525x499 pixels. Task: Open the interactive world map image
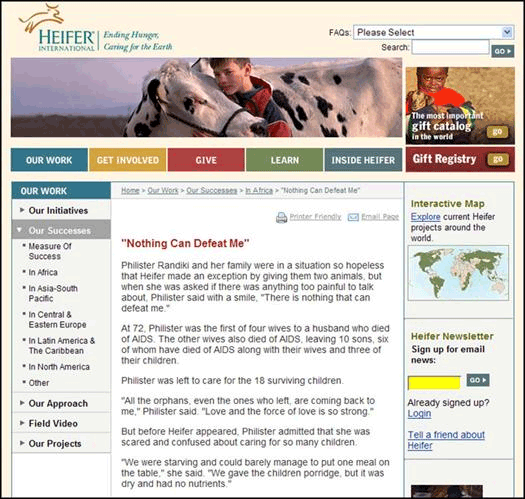pyautogui.click(x=458, y=273)
